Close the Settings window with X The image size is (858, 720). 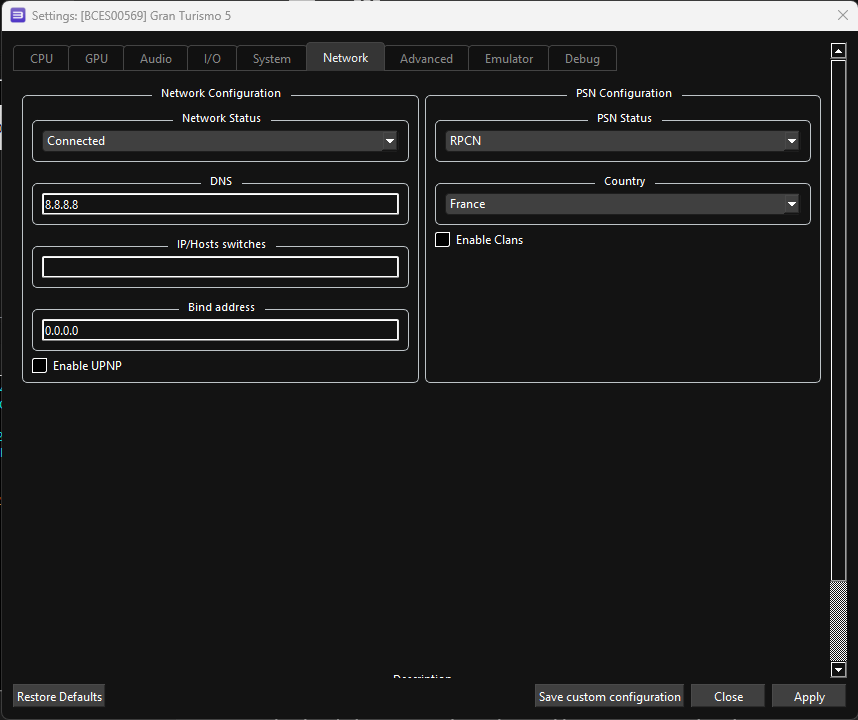point(842,15)
